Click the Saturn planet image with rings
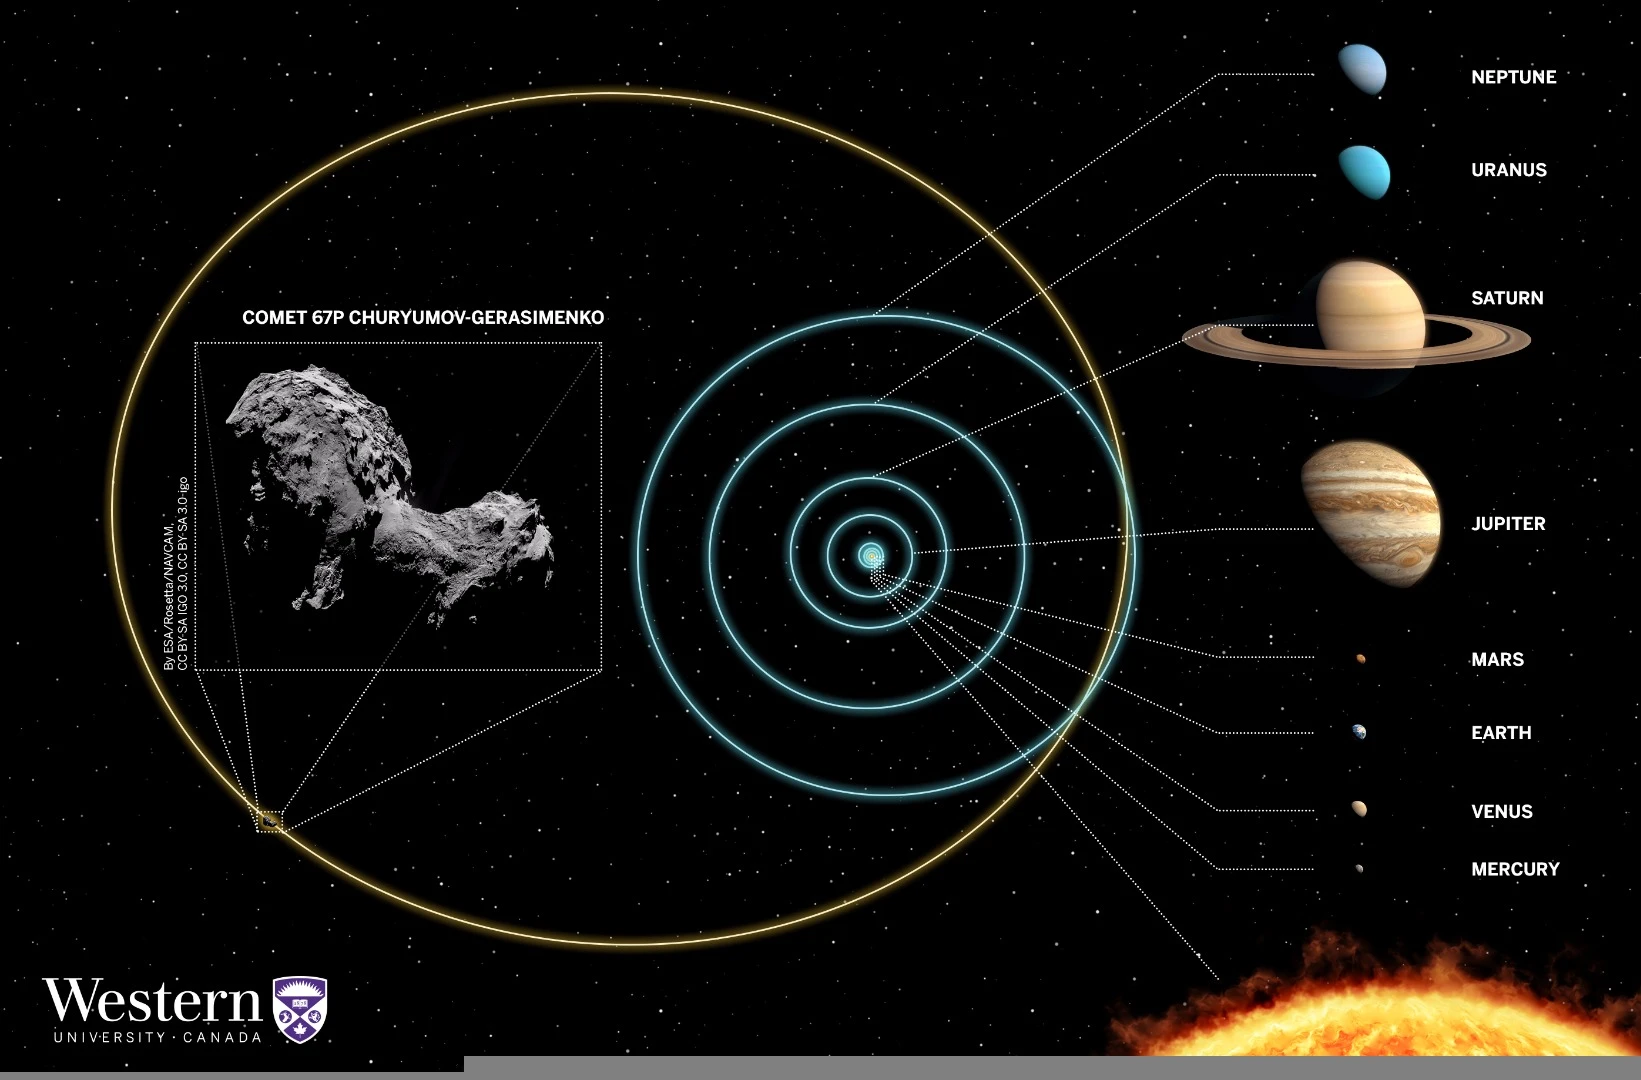The image size is (1641, 1080). (x=1357, y=314)
